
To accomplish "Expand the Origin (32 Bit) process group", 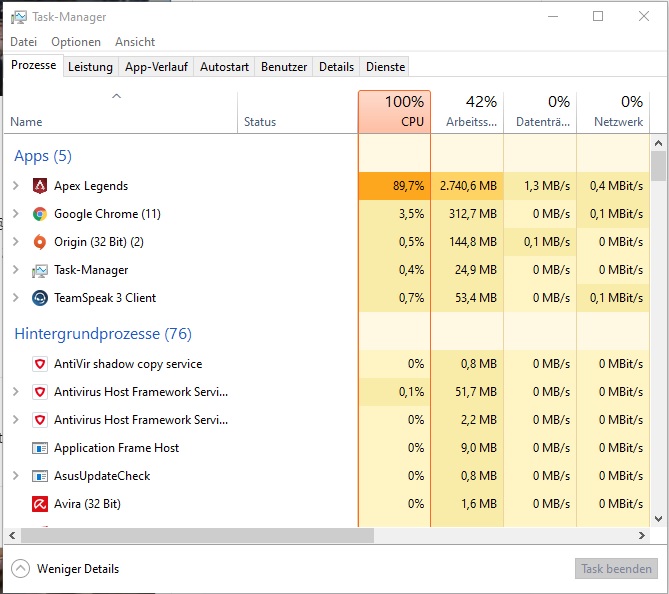I will [16, 242].
